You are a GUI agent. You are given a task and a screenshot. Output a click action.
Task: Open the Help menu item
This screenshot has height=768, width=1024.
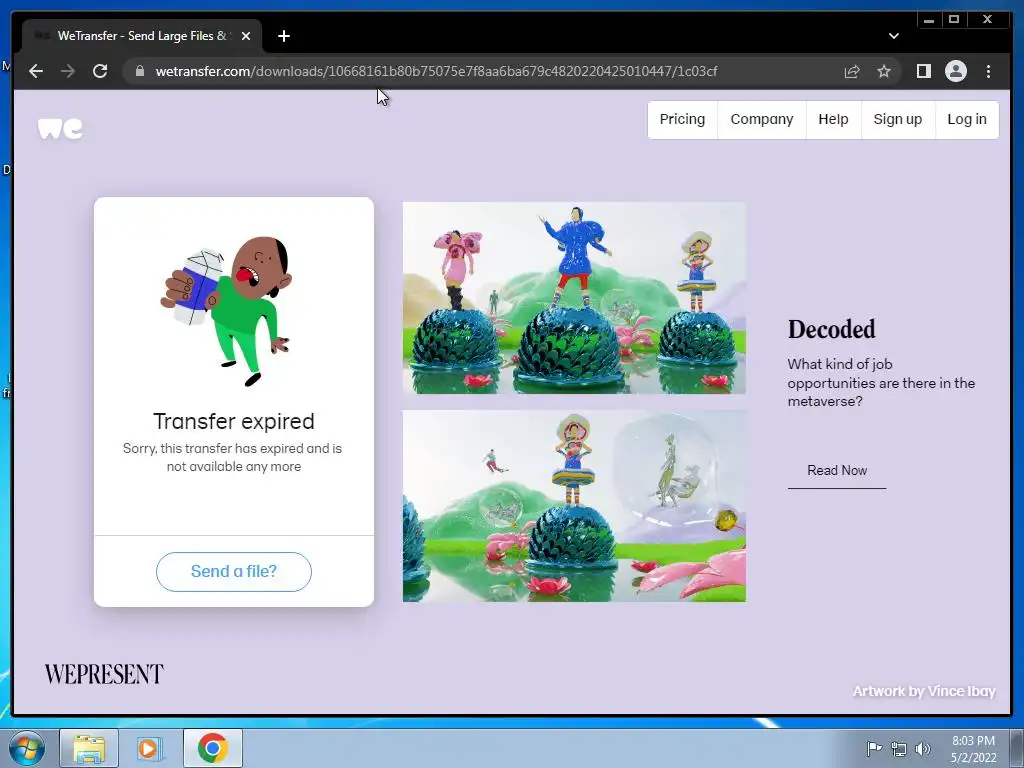(x=833, y=120)
